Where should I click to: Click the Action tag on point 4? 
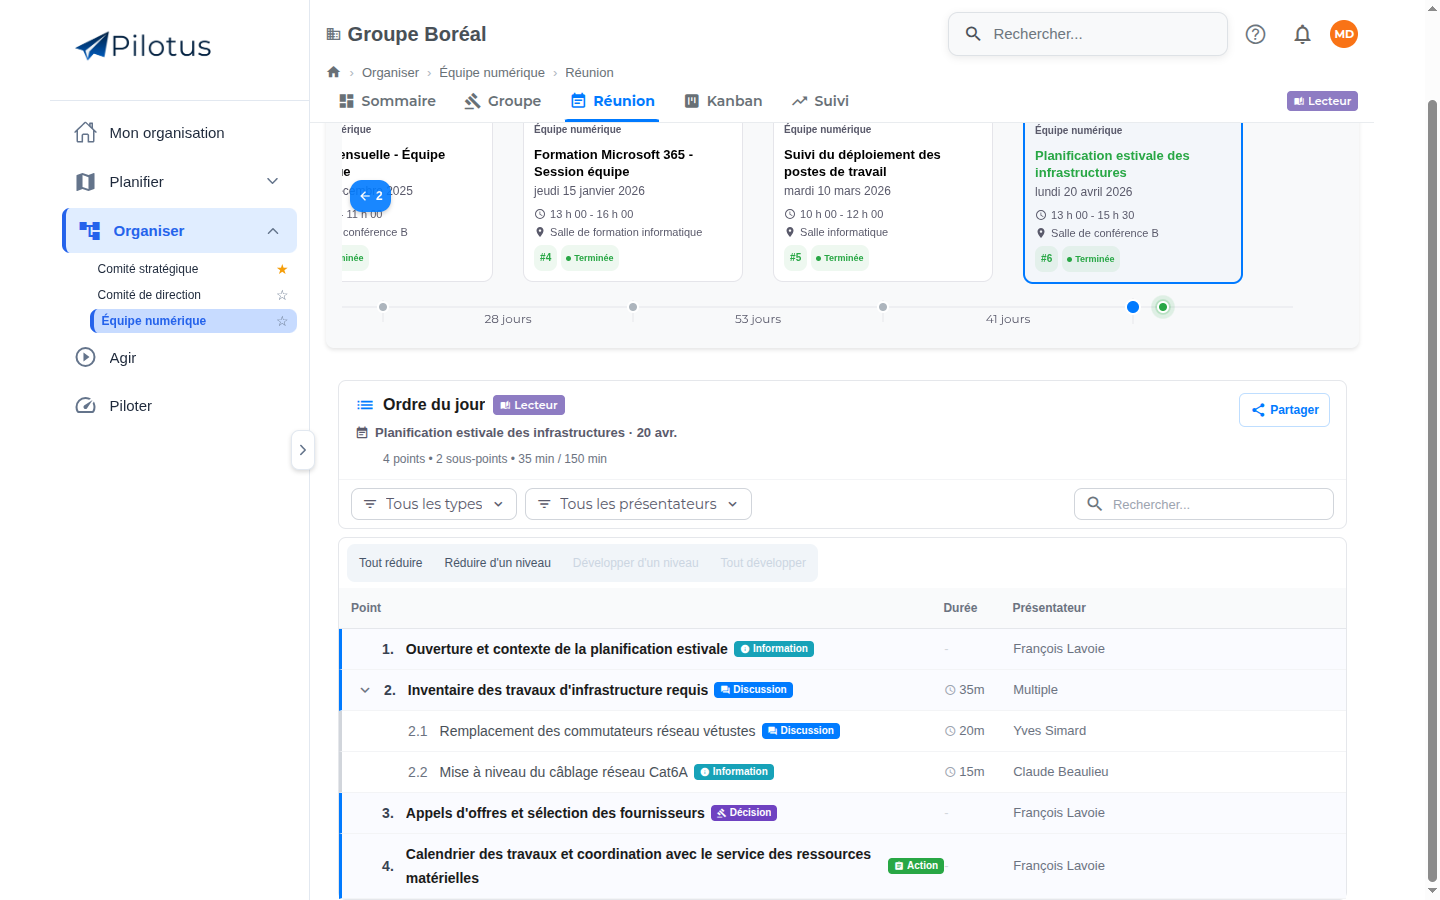[916, 866]
